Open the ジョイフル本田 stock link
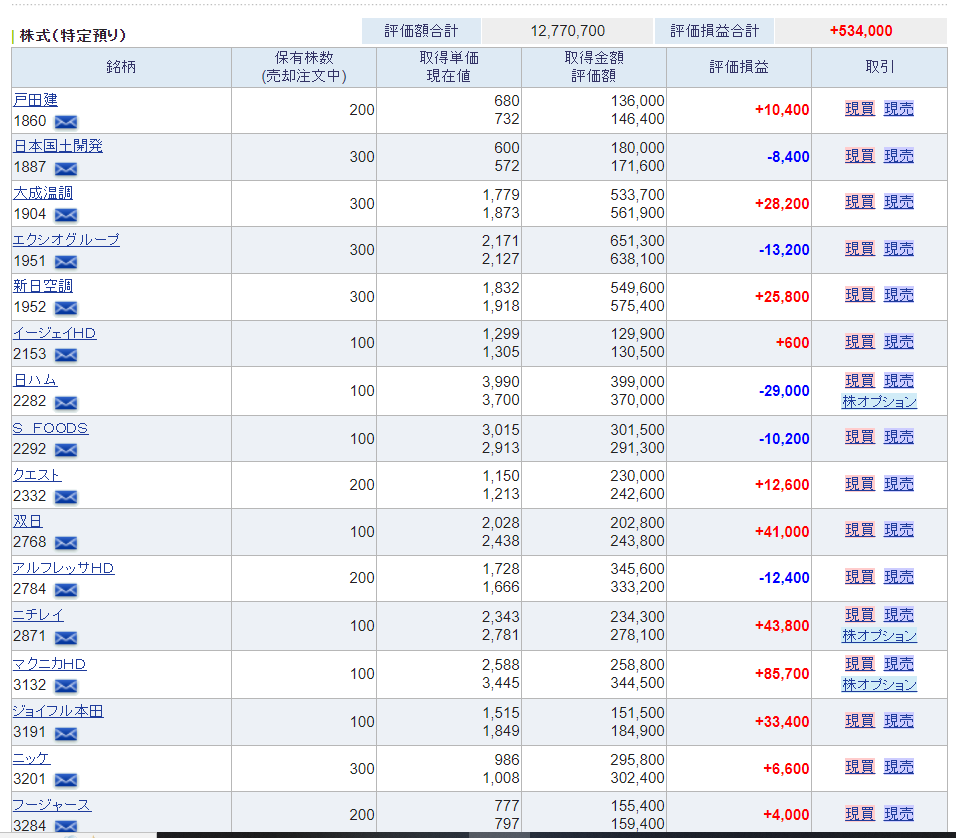Screen dimensions: 956x838 point(58,711)
